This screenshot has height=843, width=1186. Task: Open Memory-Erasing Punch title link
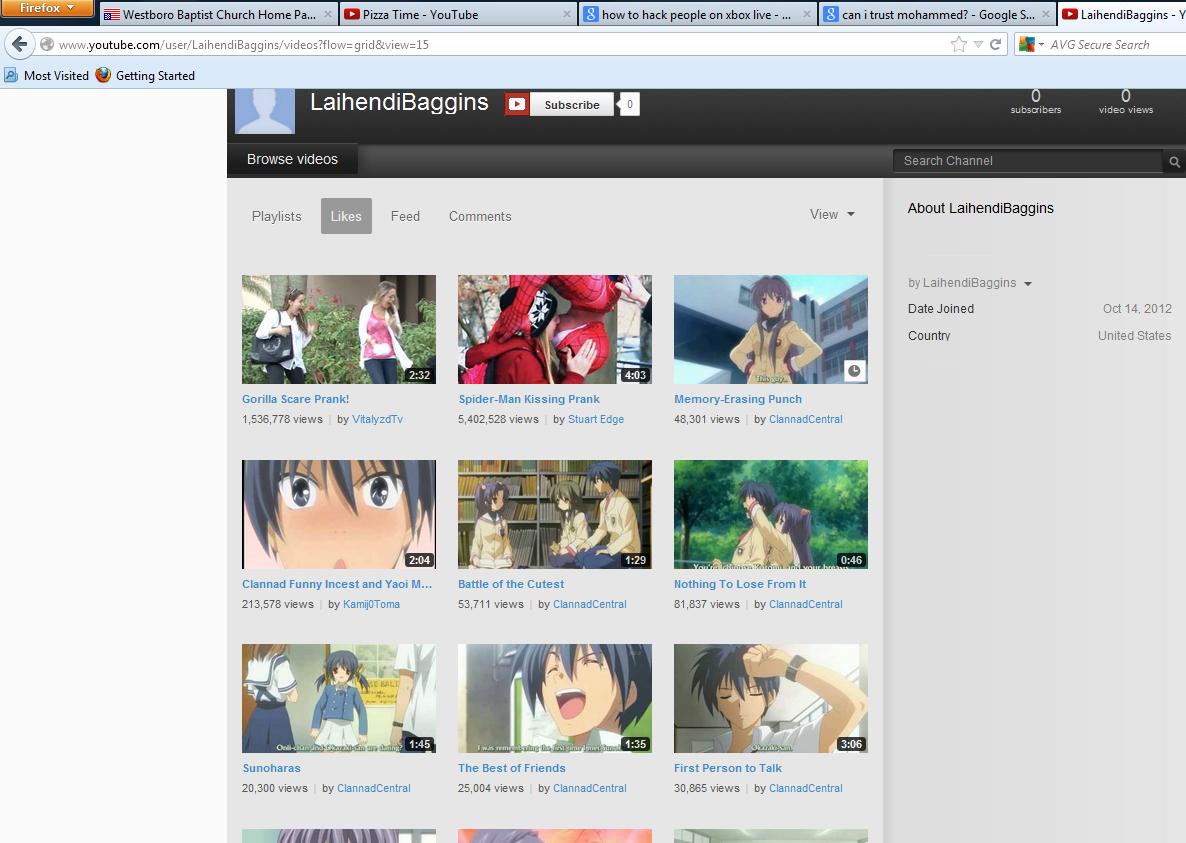(737, 399)
